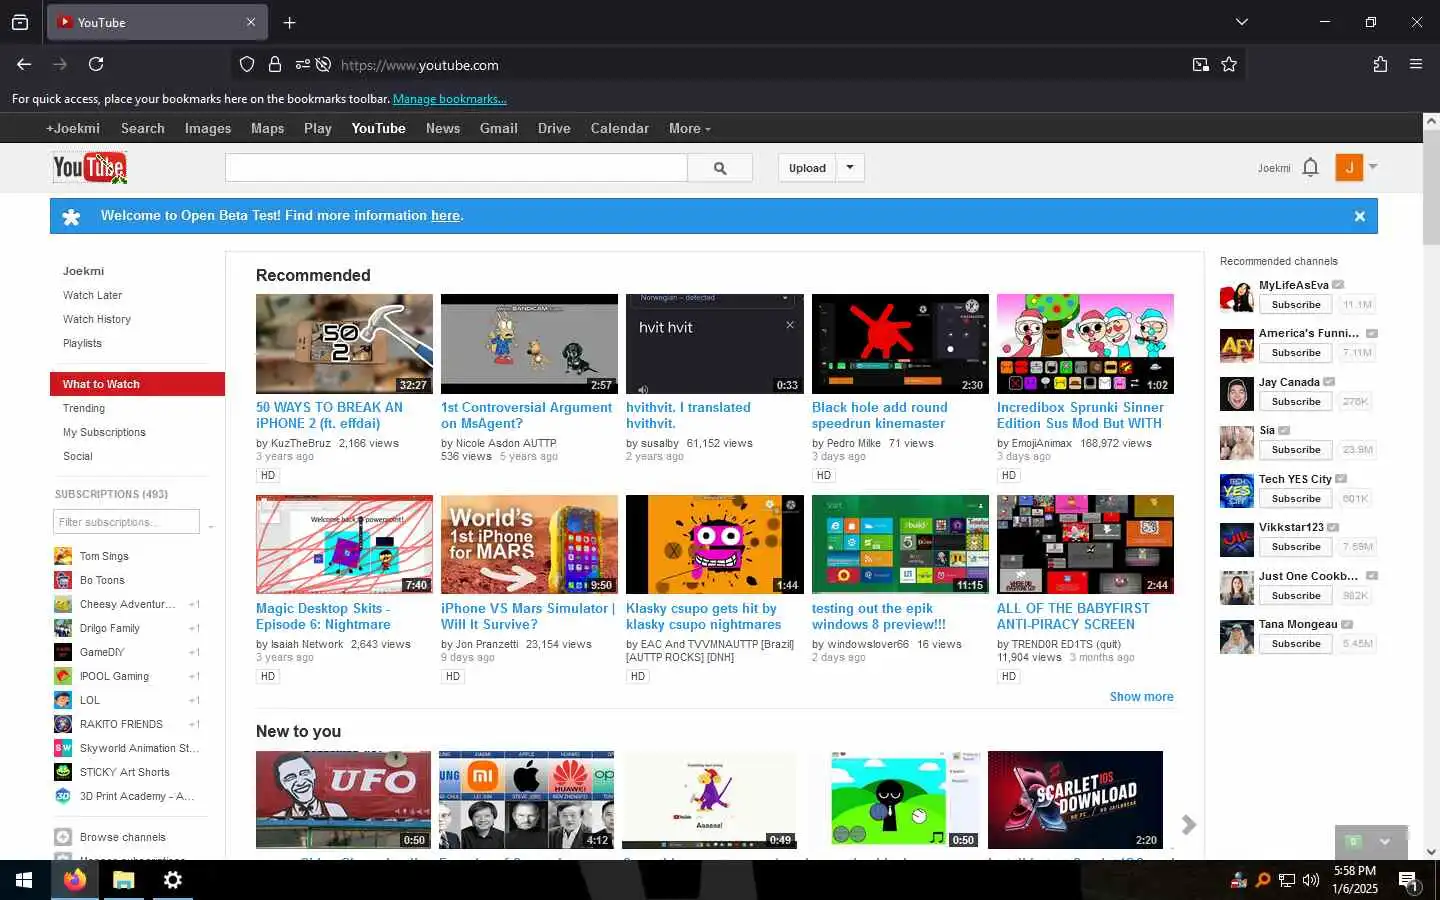Image resolution: width=1440 pixels, height=900 pixels.
Task: Subscribe to Vikkstar123
Action: coord(1296,547)
